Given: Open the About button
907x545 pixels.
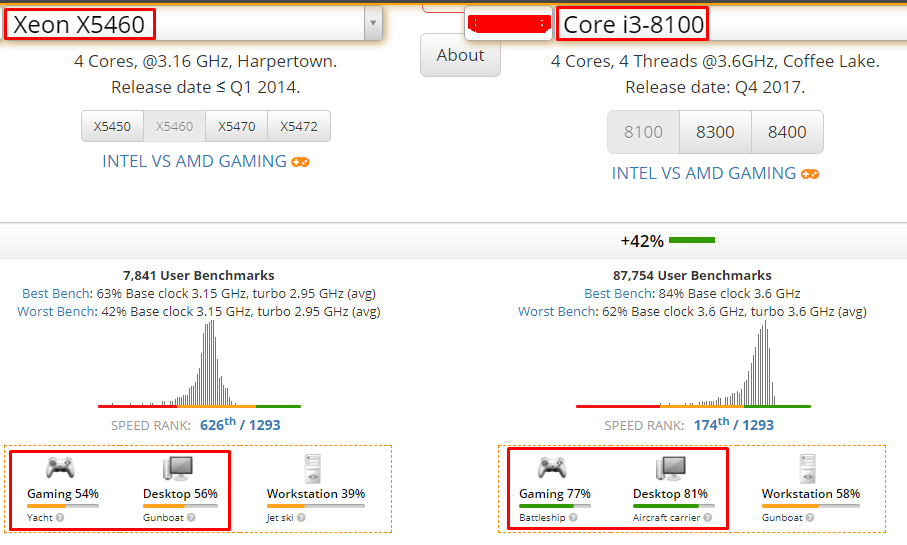Looking at the screenshot, I should (x=460, y=55).
